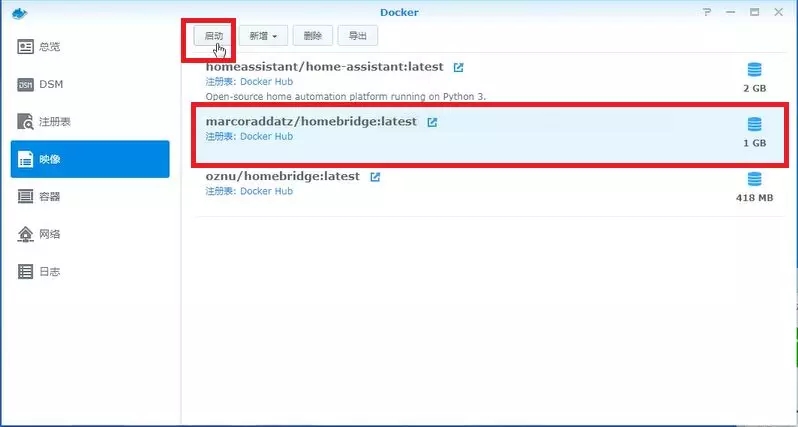798x427 pixels.
Task: Open the 总览 overview tab
Action: coord(90,47)
